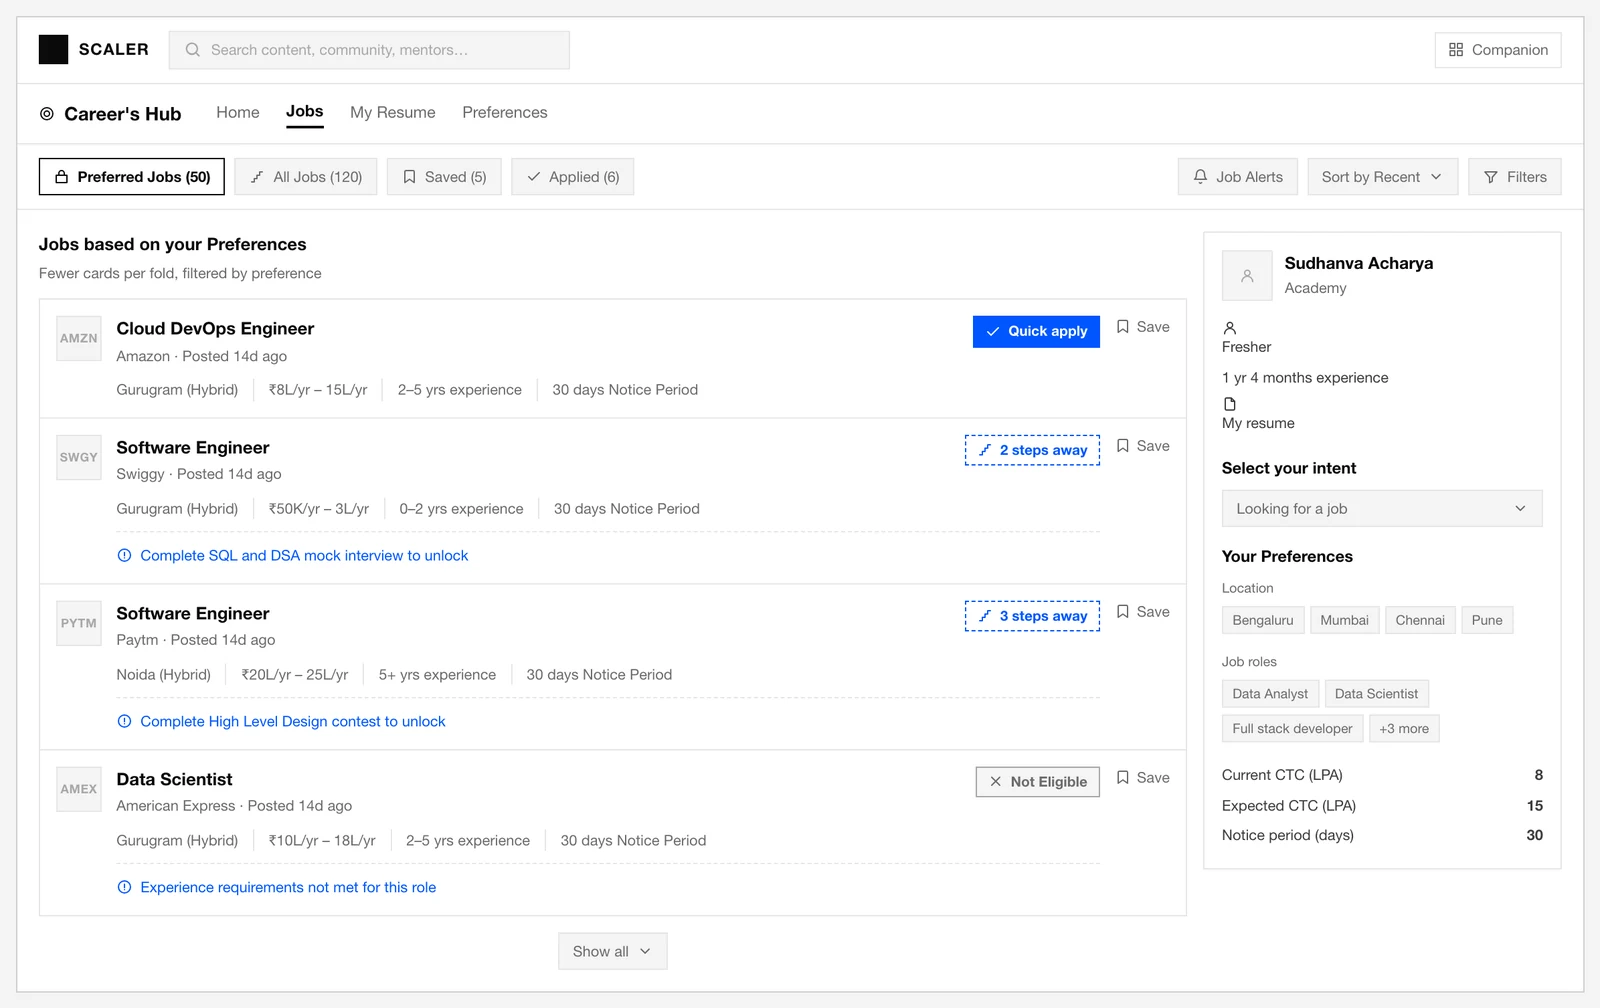Select the Full stack developer chip
1600x1008 pixels.
[1292, 729]
